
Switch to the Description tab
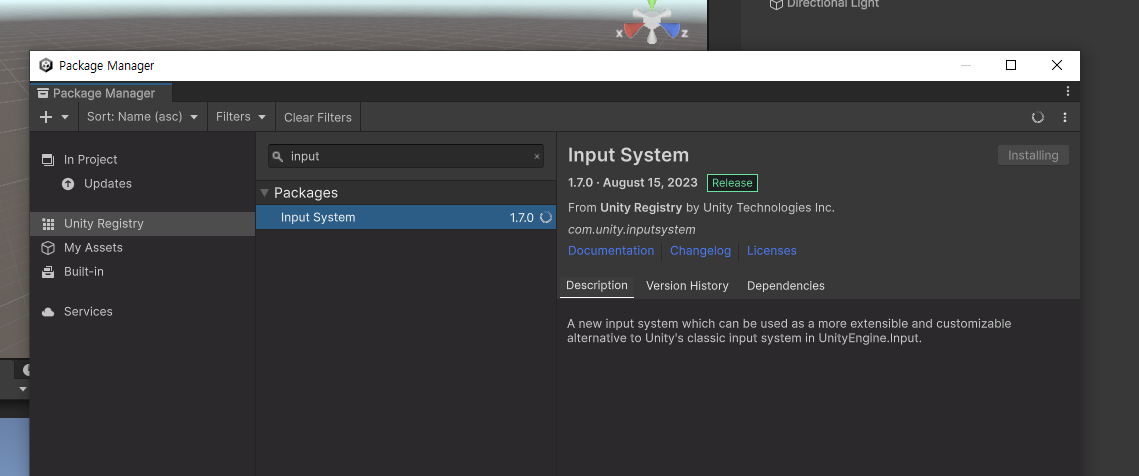point(596,286)
